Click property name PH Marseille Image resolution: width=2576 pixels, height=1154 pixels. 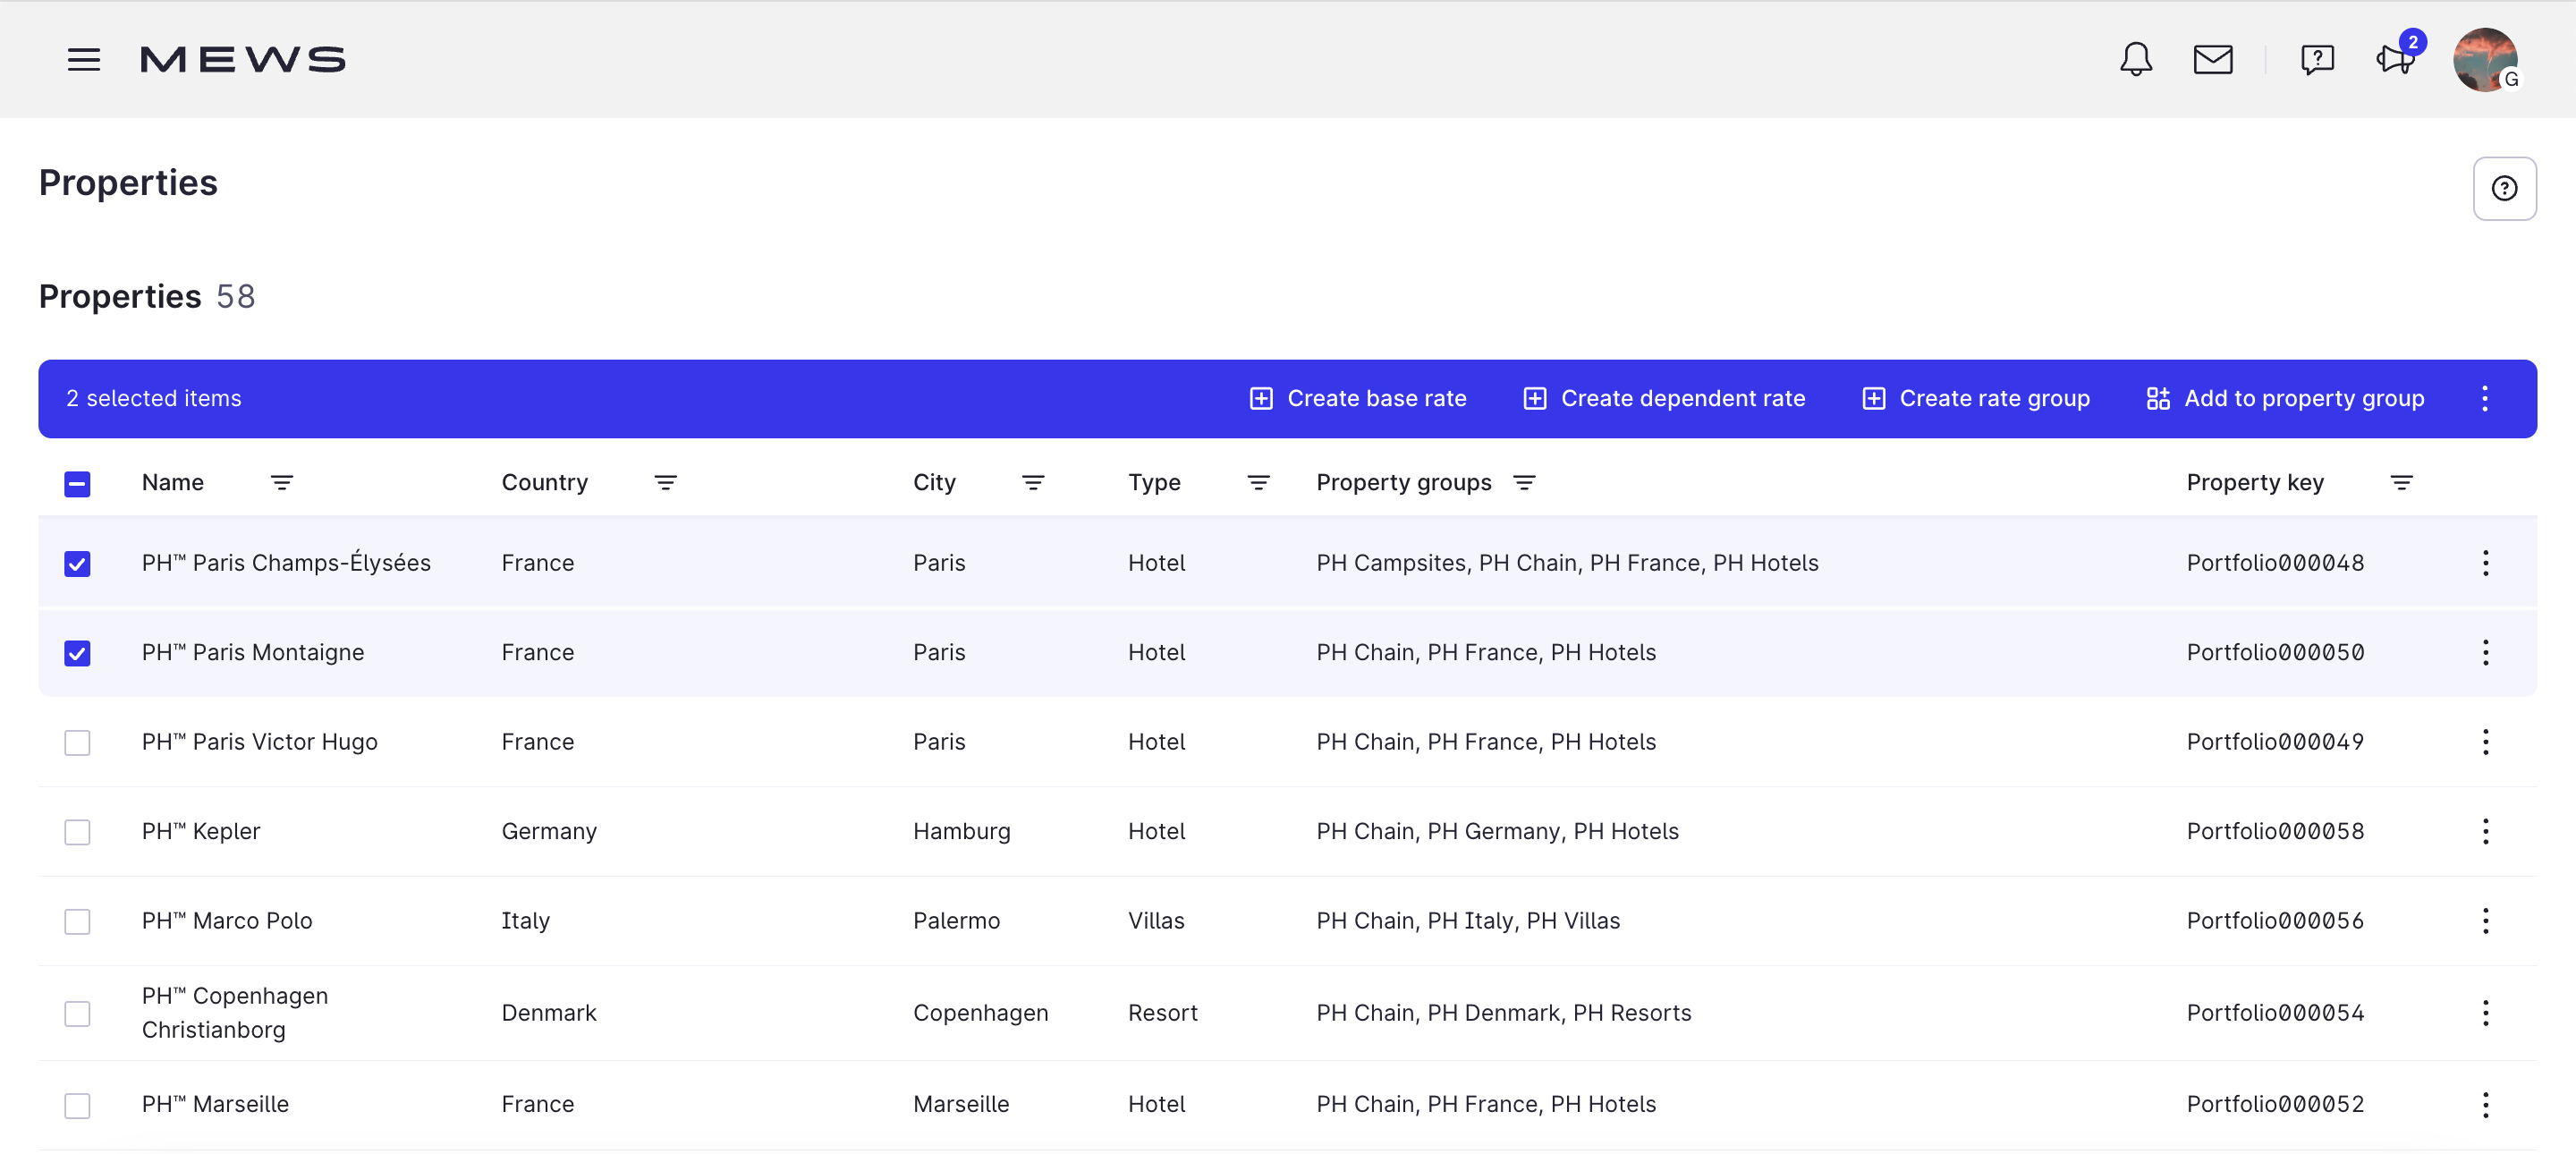215,1105
